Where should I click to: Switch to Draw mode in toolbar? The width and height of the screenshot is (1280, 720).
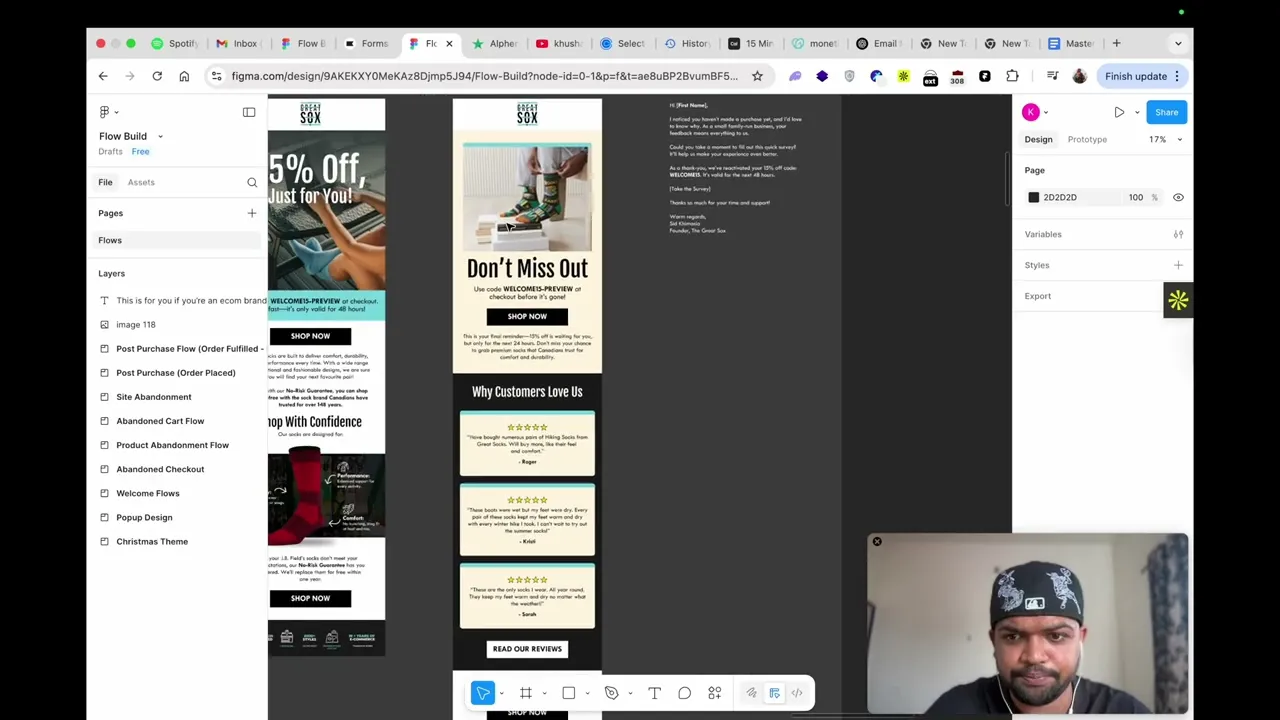click(751, 693)
